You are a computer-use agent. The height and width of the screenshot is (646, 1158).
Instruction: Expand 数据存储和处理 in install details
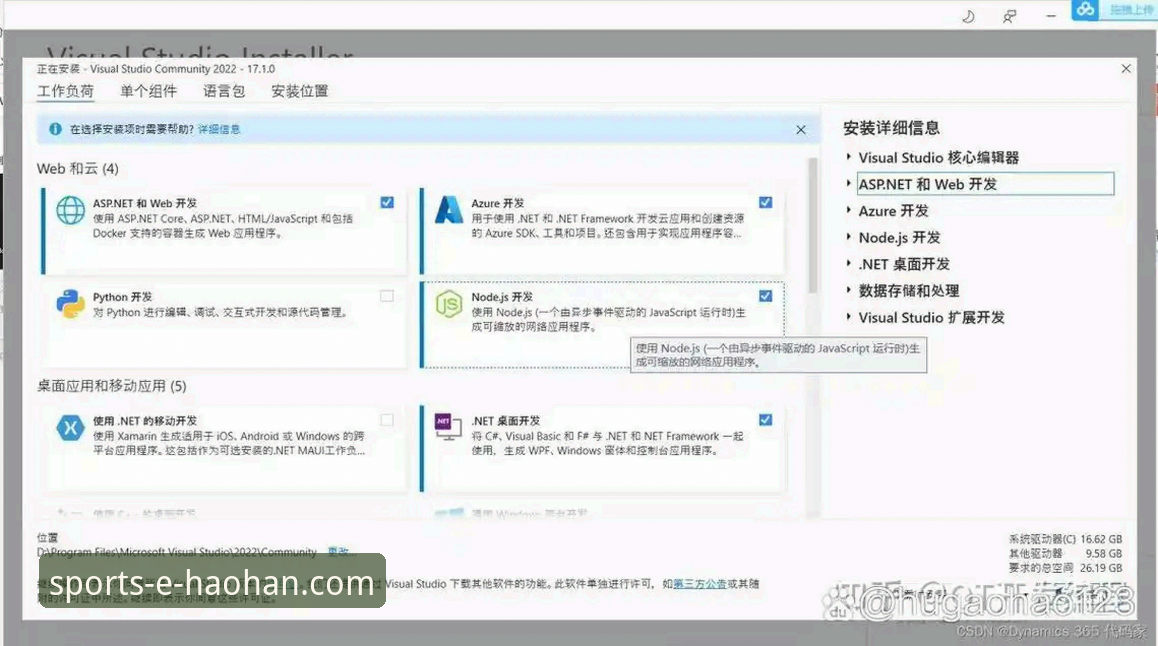[x=849, y=290]
